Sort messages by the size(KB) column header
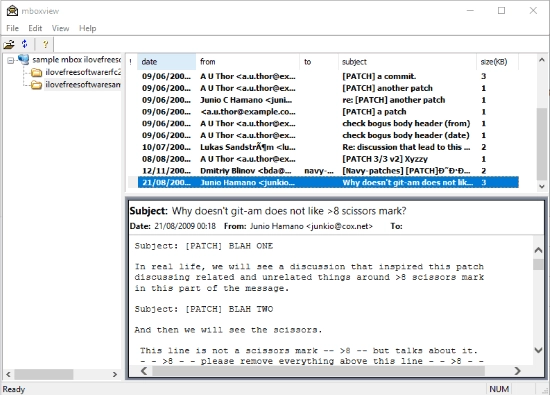 (x=497, y=62)
